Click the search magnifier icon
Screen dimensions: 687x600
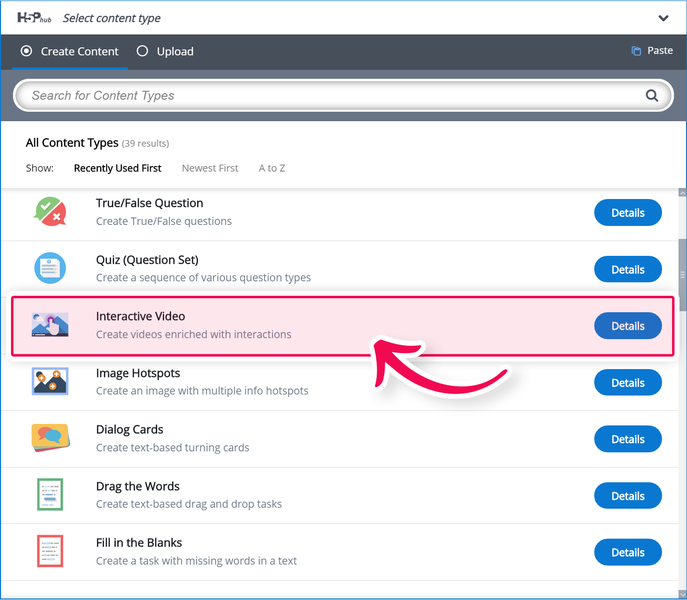(652, 96)
